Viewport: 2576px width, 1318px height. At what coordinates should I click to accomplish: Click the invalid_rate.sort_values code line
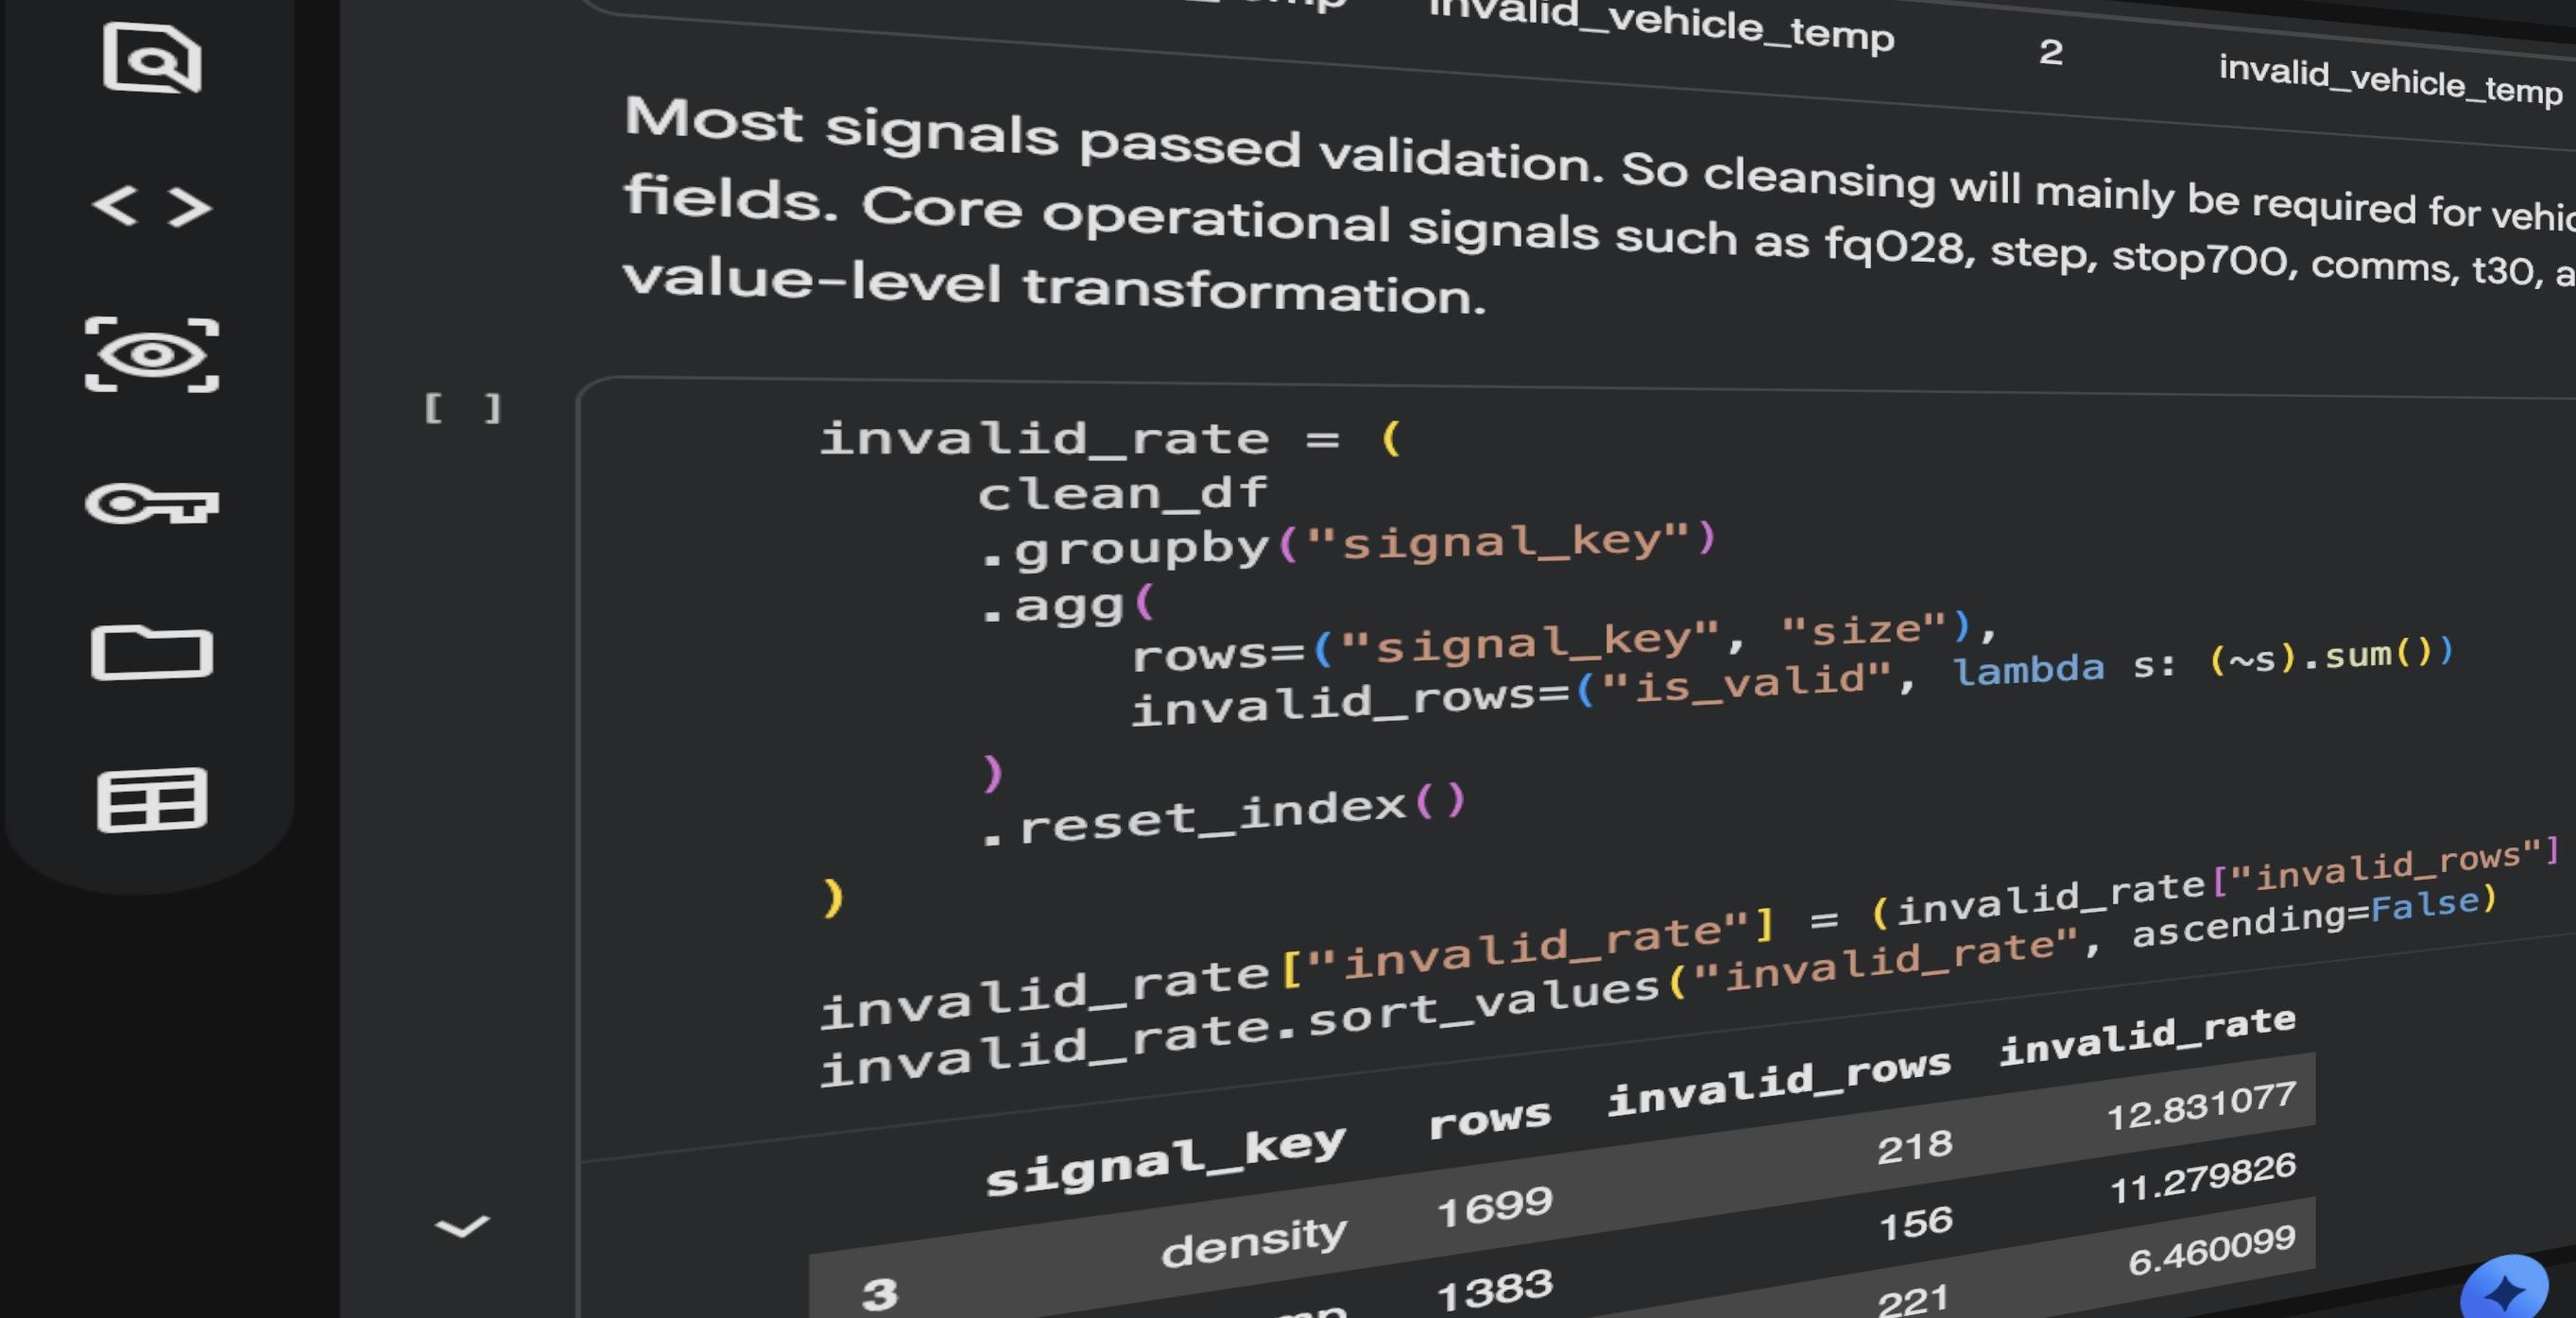click(1658, 985)
